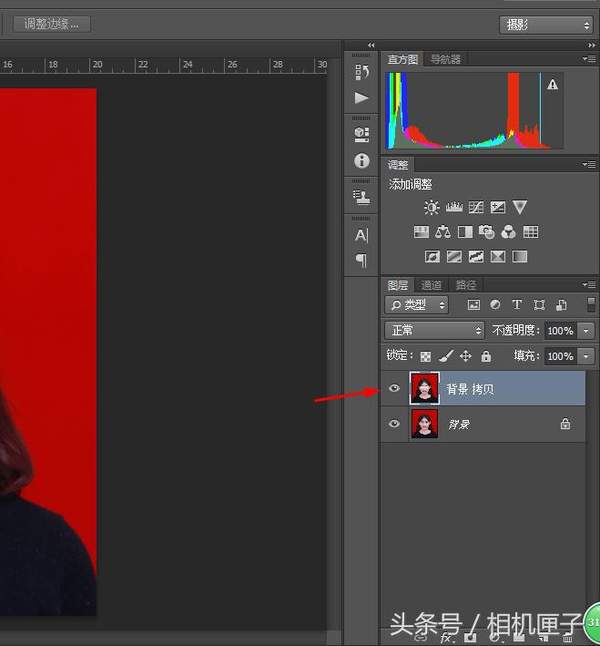Select the 背景 layer name
Image resolution: width=600 pixels, height=646 pixels.
click(459, 424)
